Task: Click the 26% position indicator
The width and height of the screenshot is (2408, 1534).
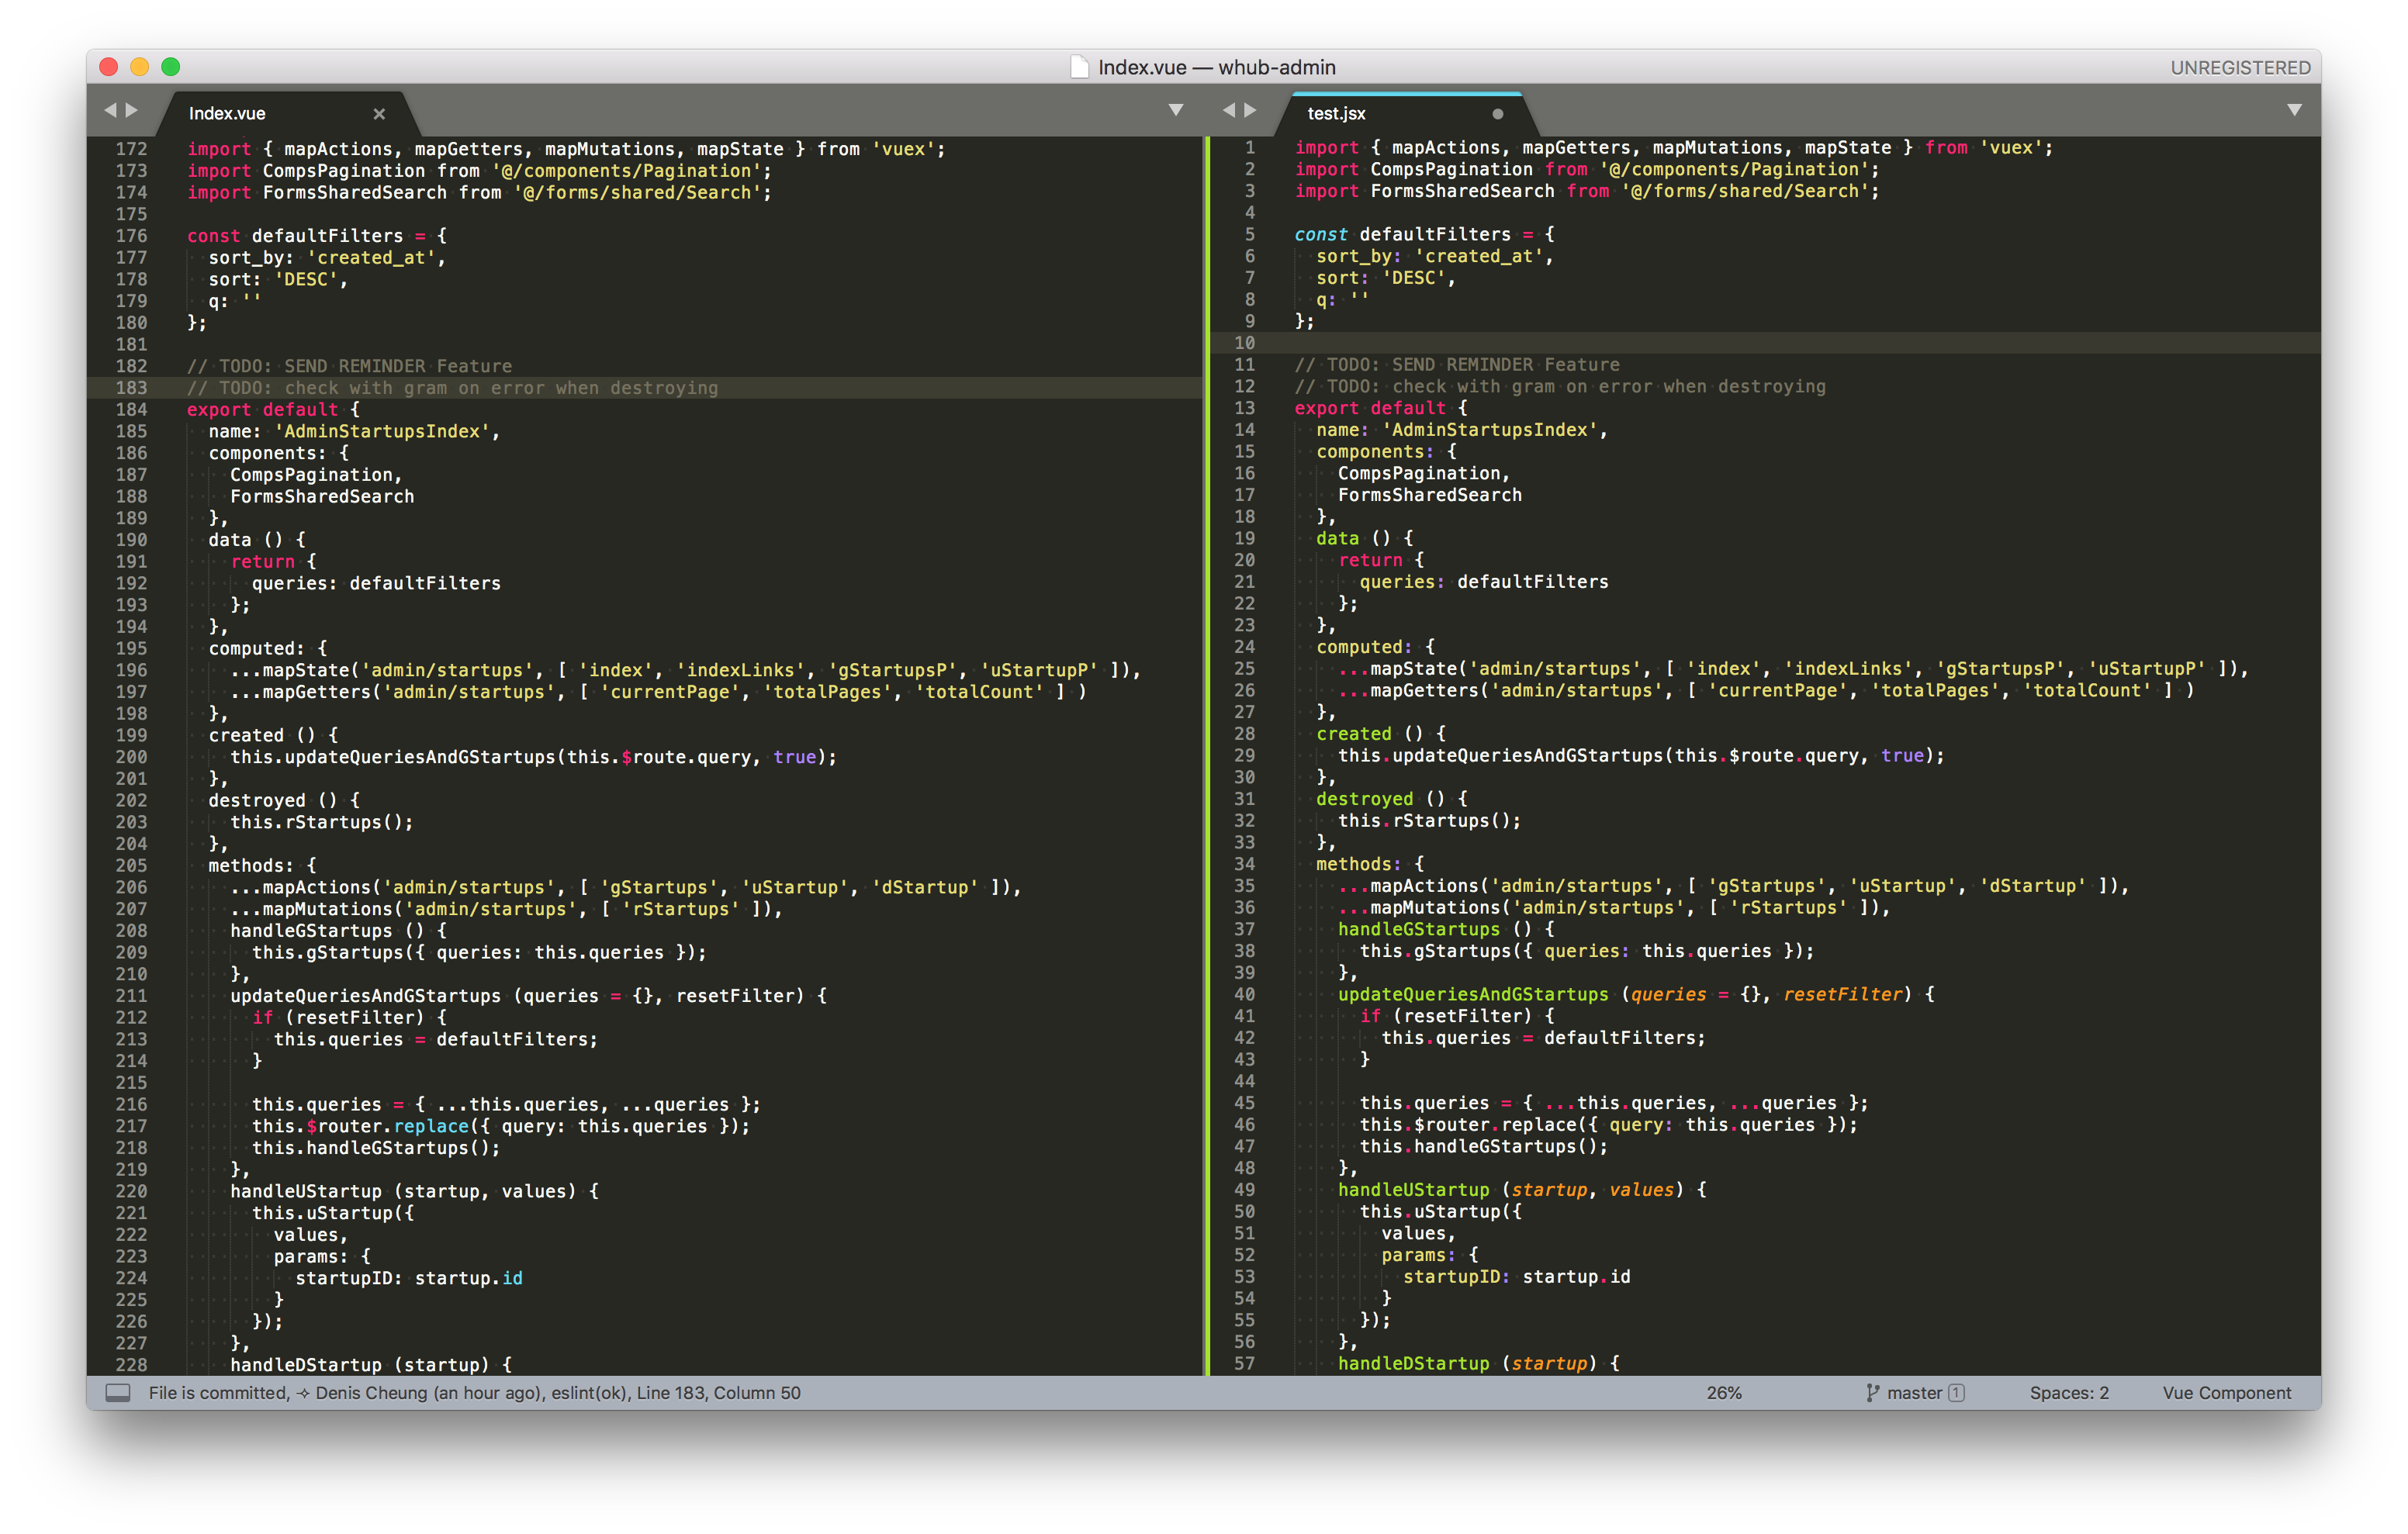Action: coord(1724,1392)
